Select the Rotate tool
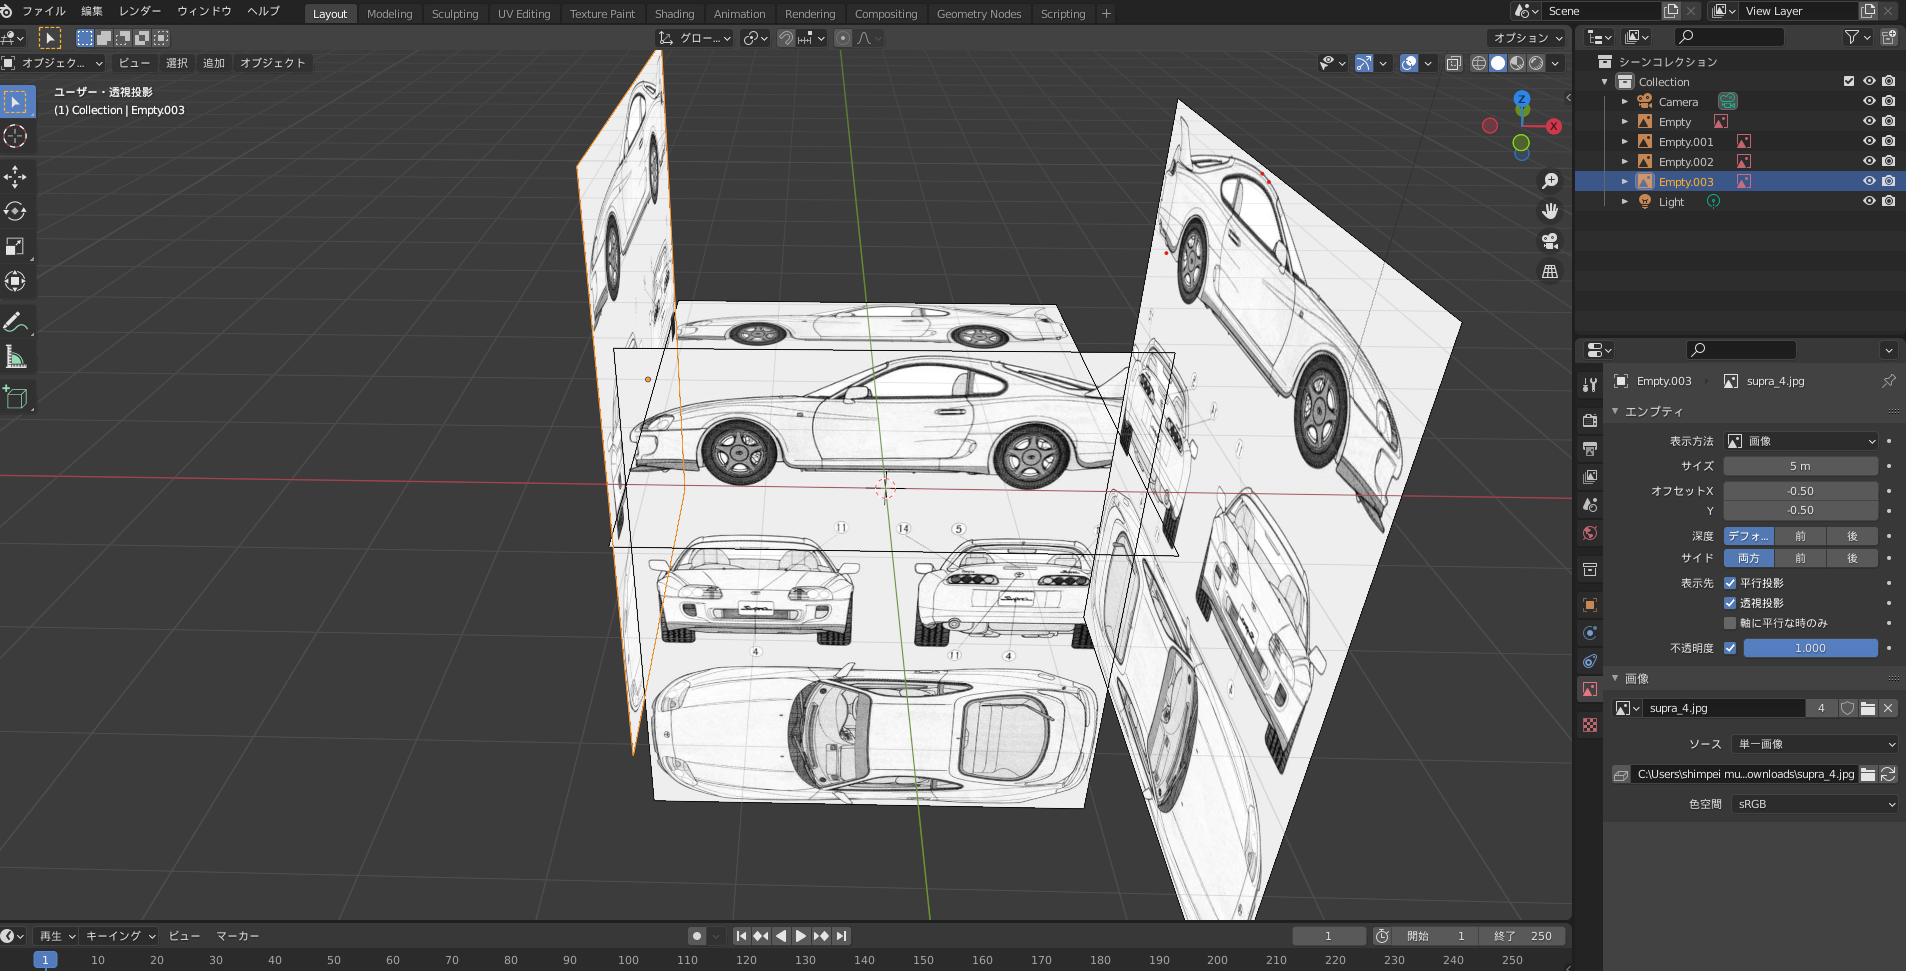 (15, 212)
